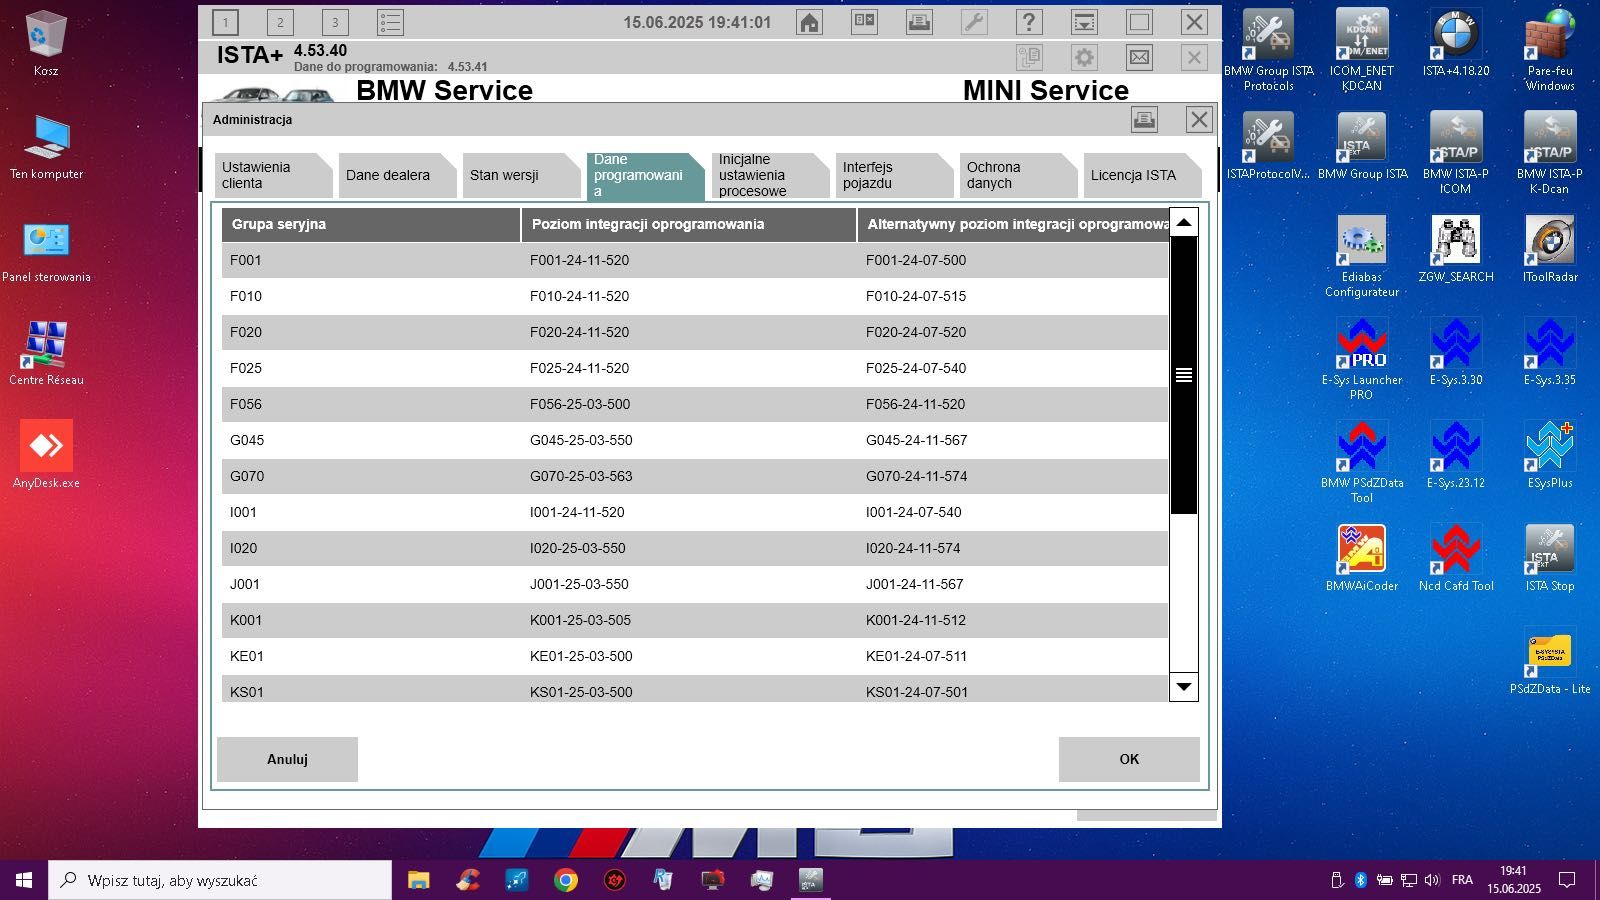Screen dimensions: 1600x900
Task: Open ISTA envelope message icon
Action: [1139, 57]
